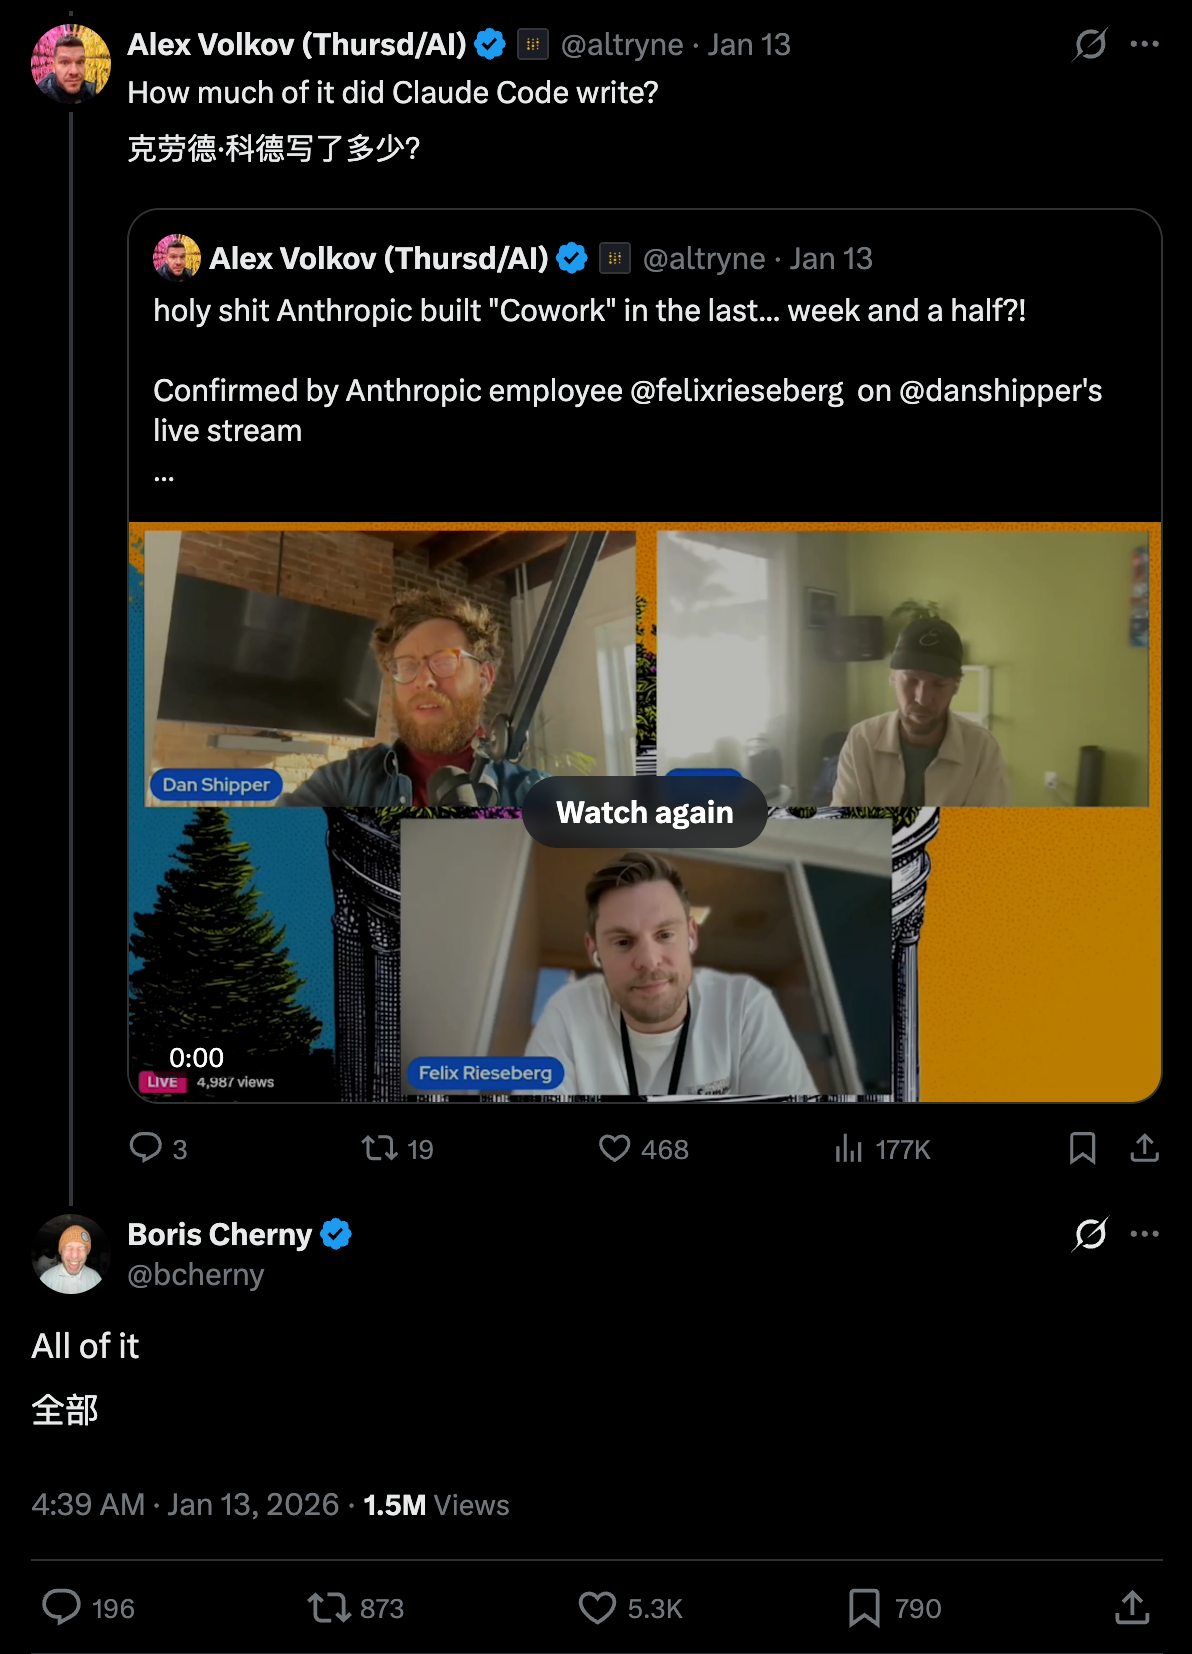
Task: Share Boris Cherny's tweet via share icon
Action: pos(1131,1607)
